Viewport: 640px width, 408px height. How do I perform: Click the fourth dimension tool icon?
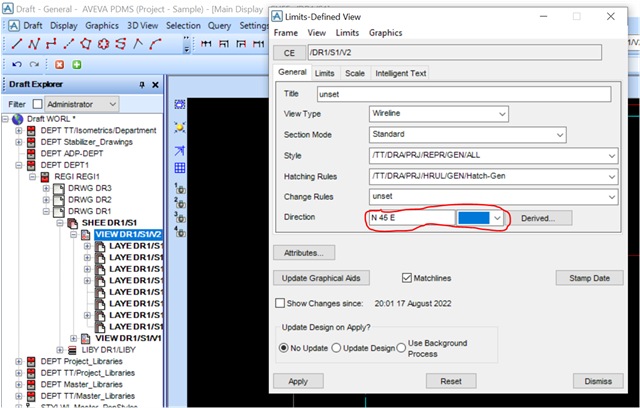point(258,44)
